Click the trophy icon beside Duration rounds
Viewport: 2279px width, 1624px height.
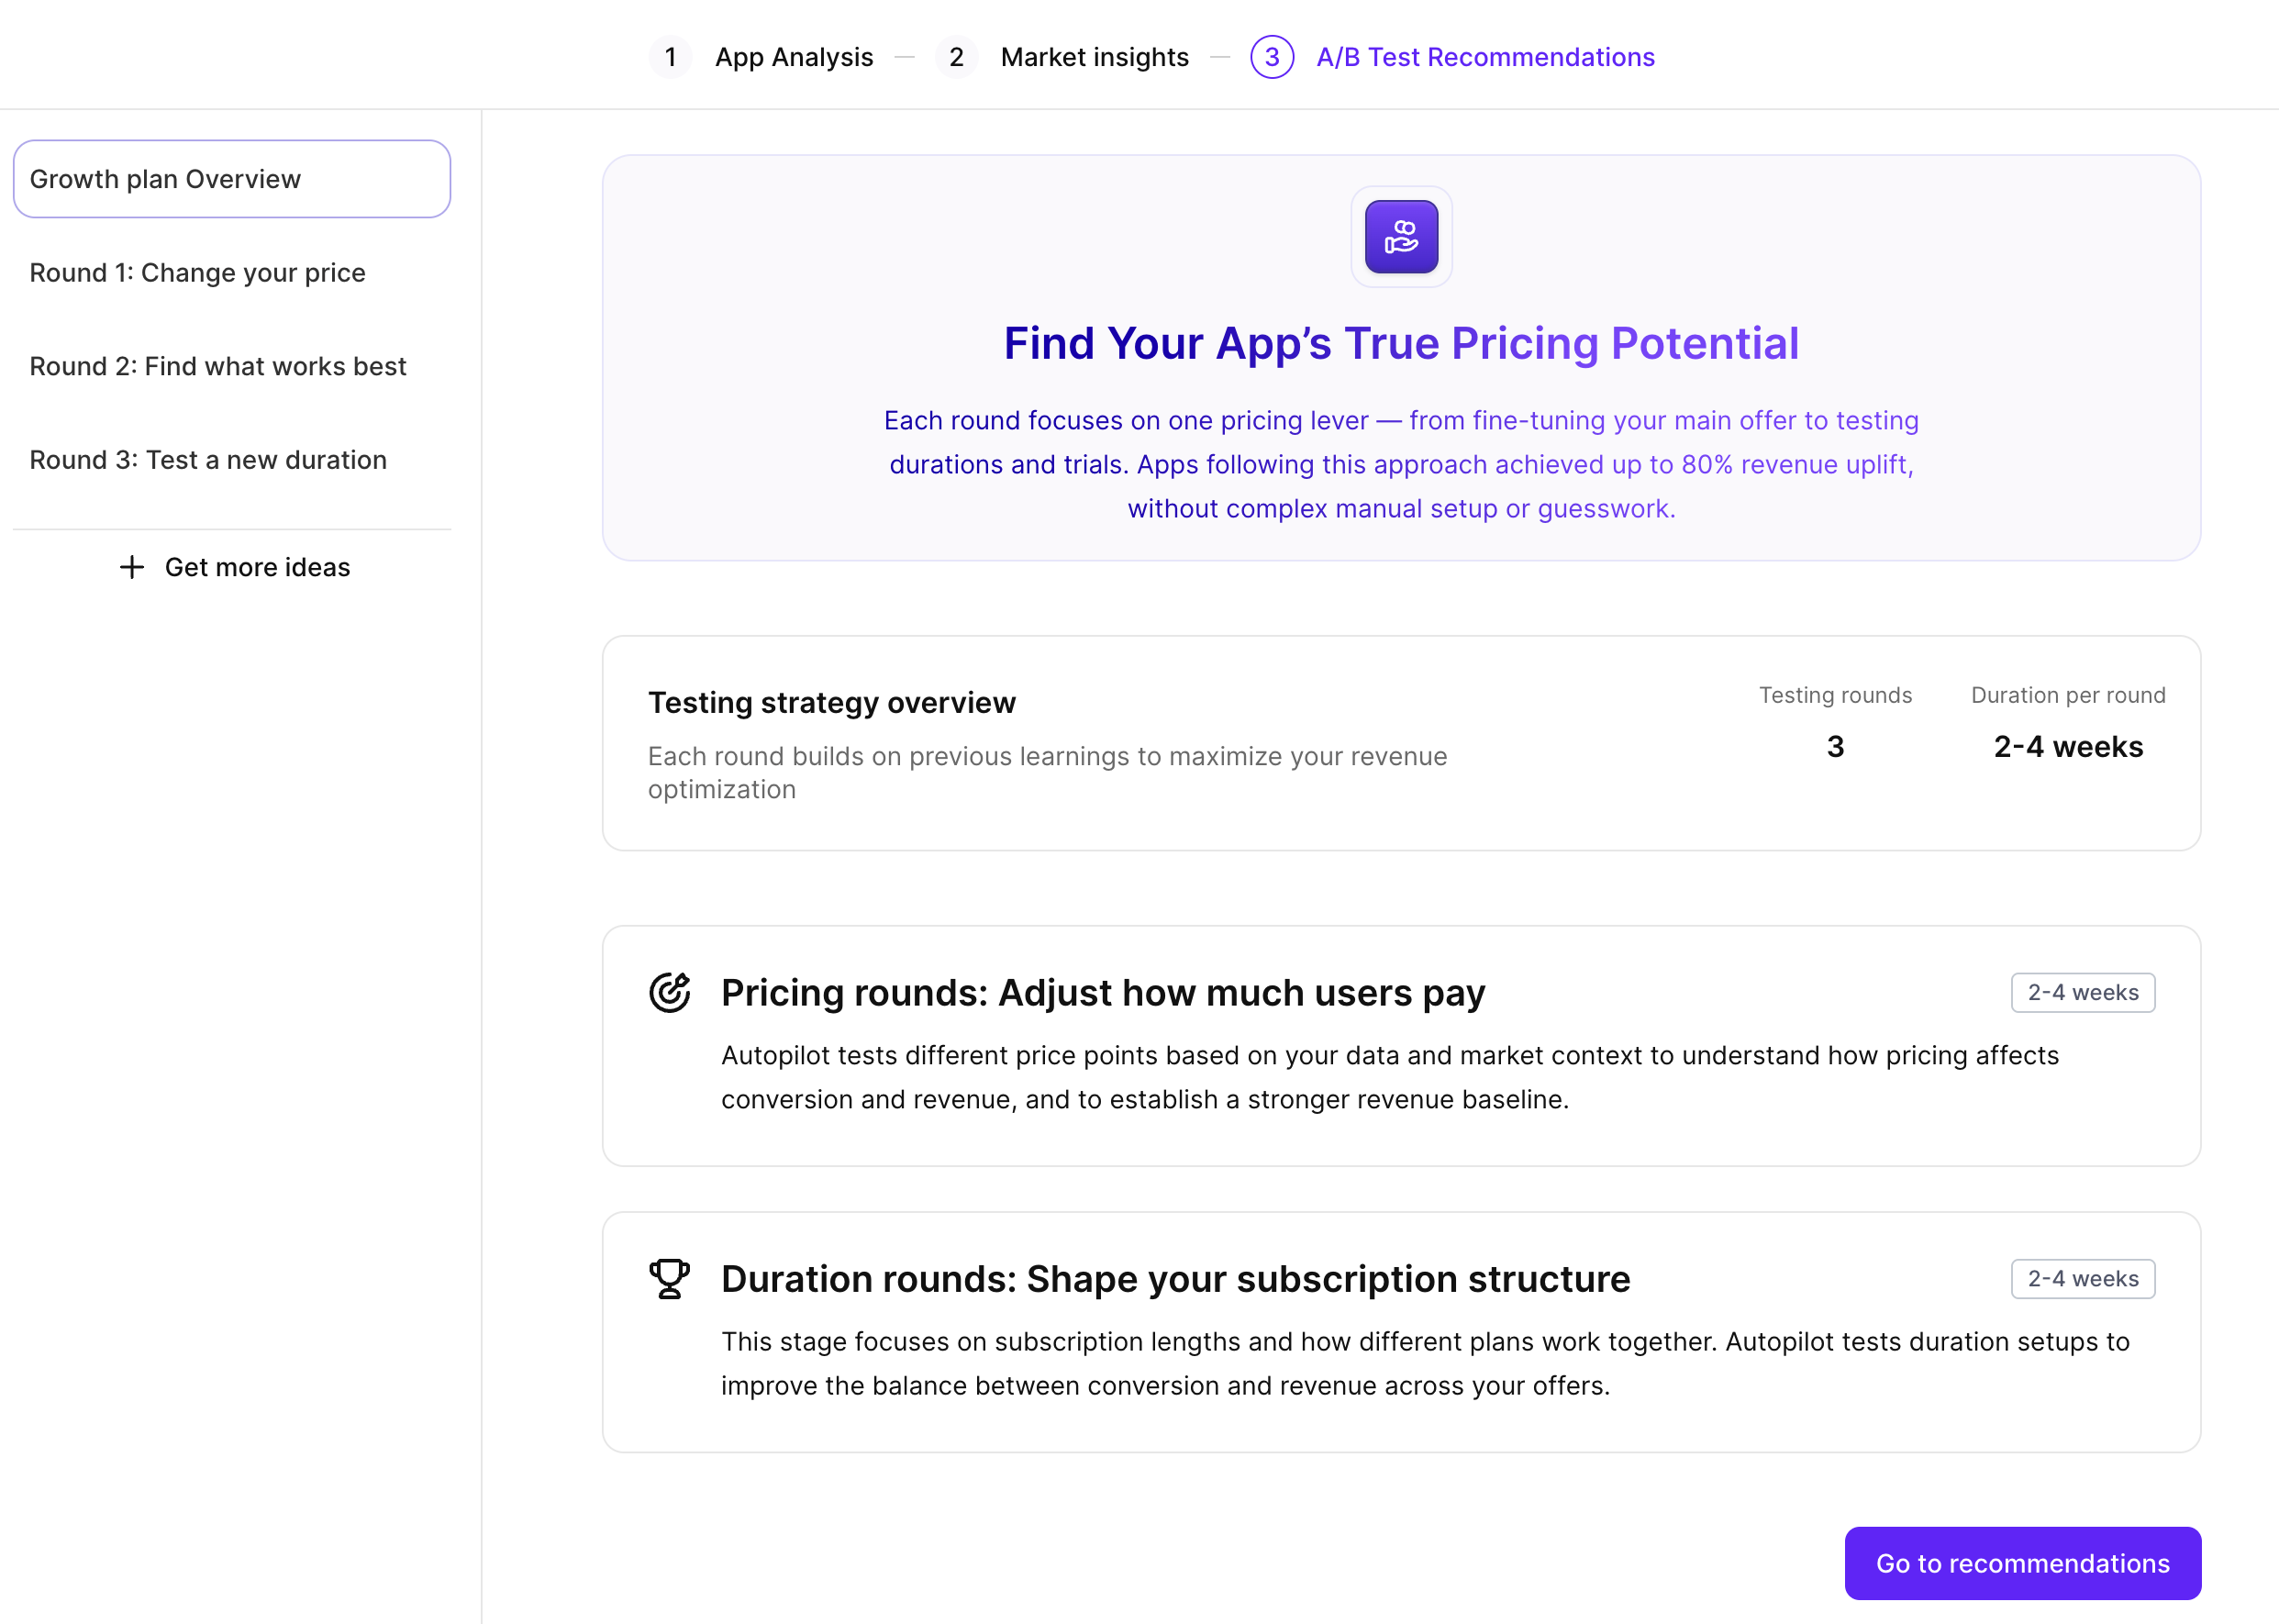pos(668,1278)
